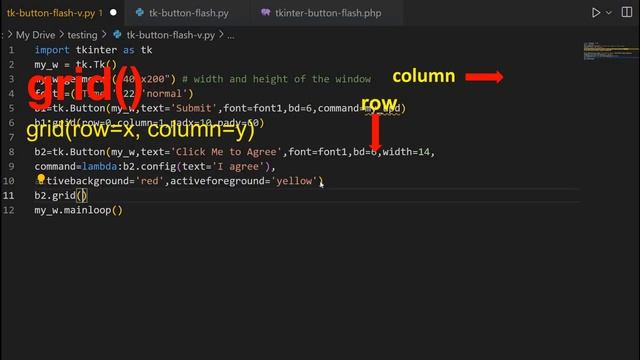The height and width of the screenshot is (360, 640).
Task: Click 'my_w = tk.Tk()' on line 2
Action: [x=76, y=64]
